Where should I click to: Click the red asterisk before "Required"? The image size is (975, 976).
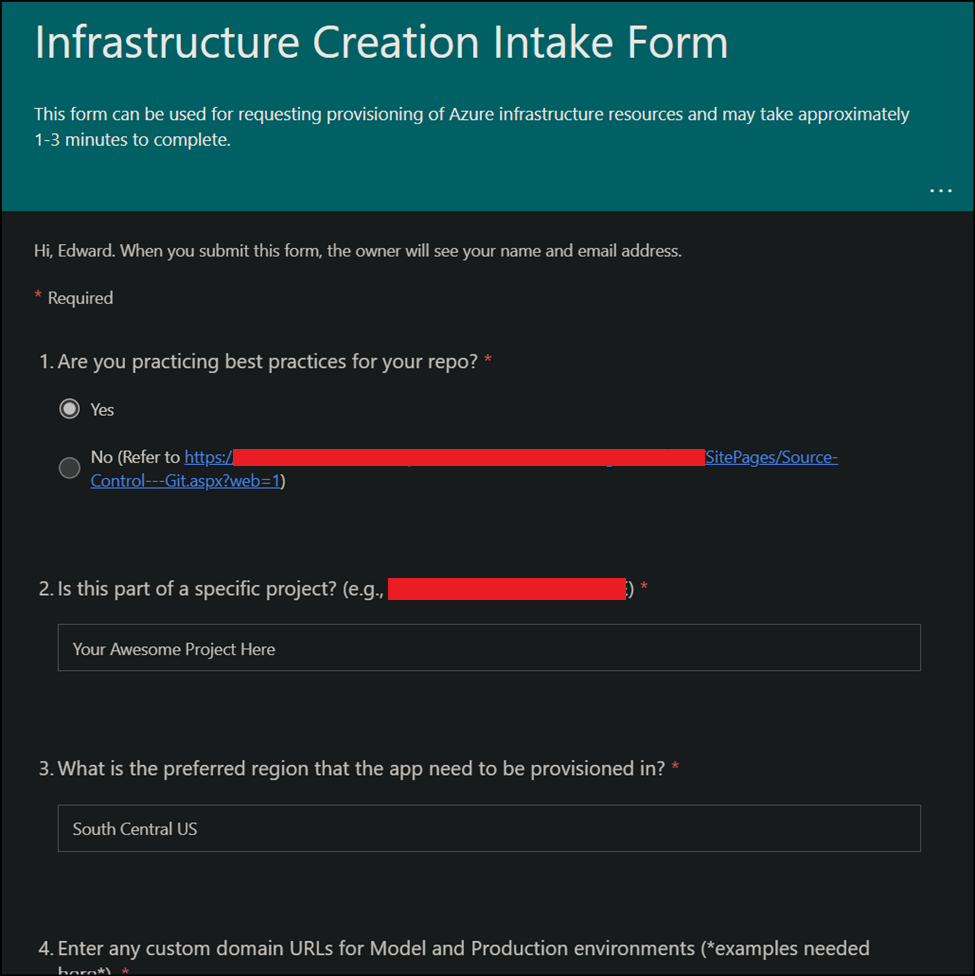pos(38,297)
